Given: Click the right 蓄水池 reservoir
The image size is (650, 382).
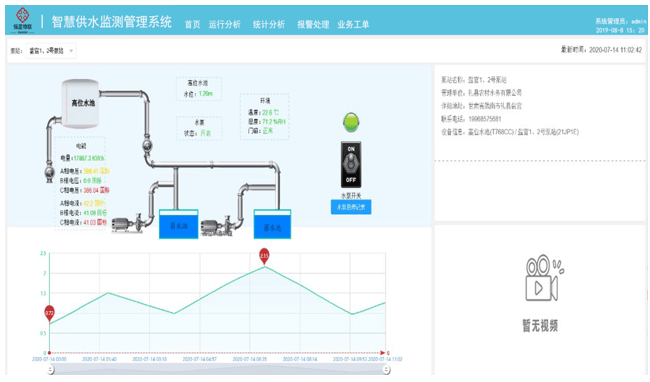Looking at the screenshot, I should coord(272,224).
